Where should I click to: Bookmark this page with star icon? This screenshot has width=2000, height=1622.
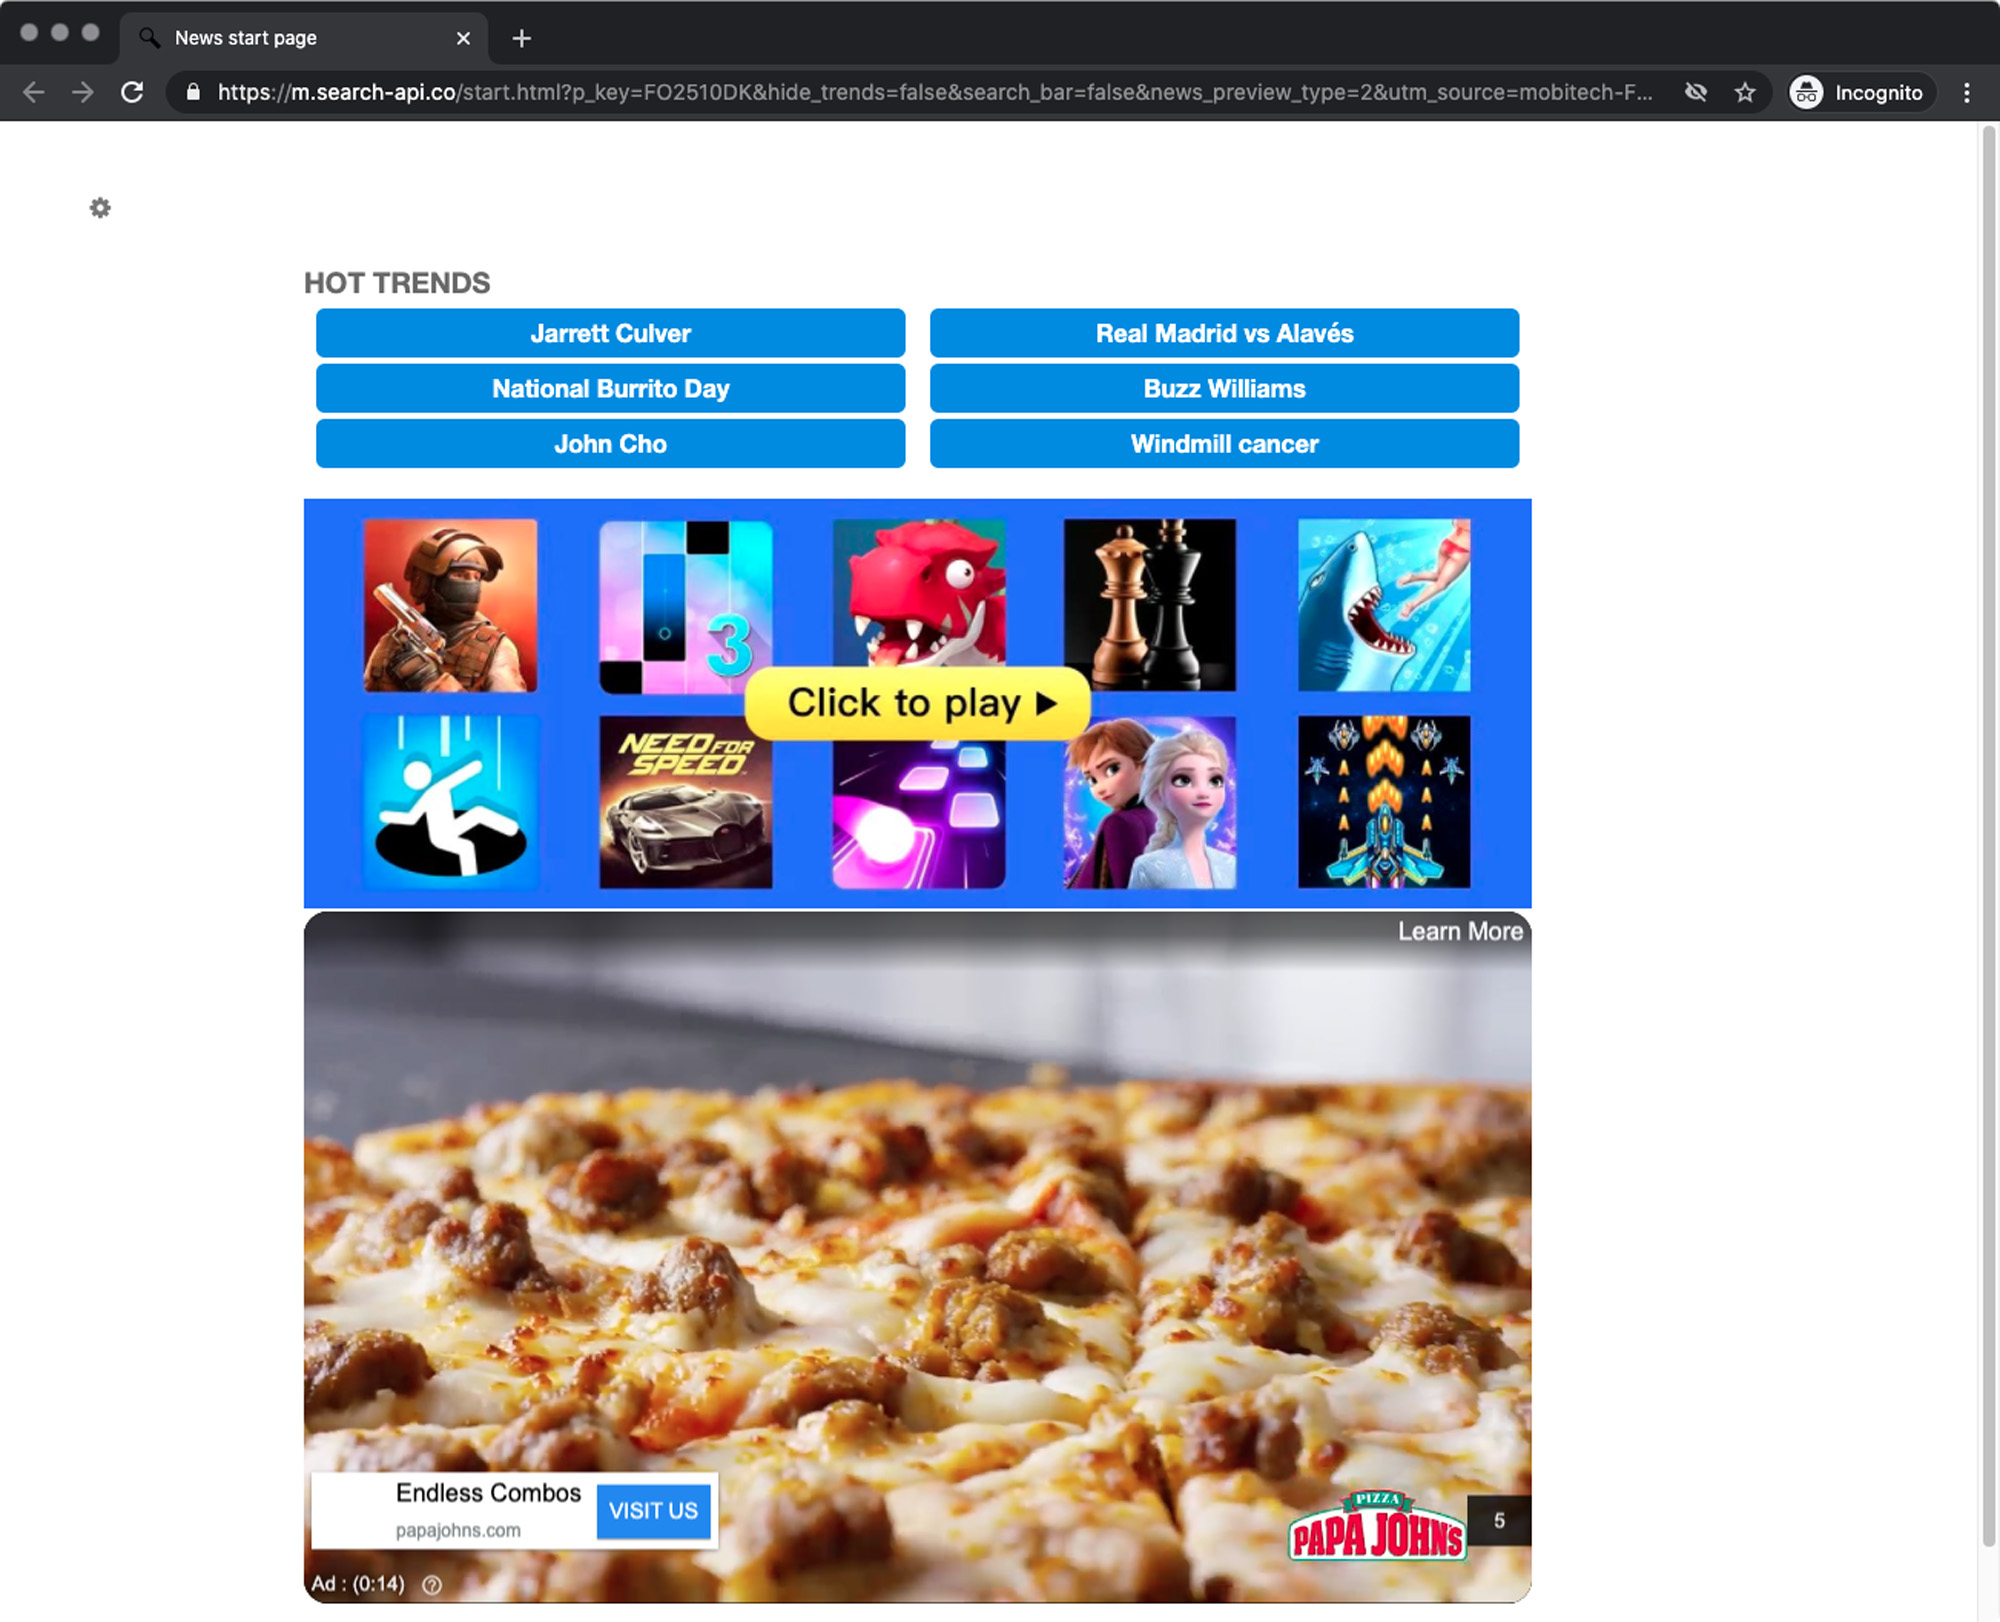tap(1745, 92)
